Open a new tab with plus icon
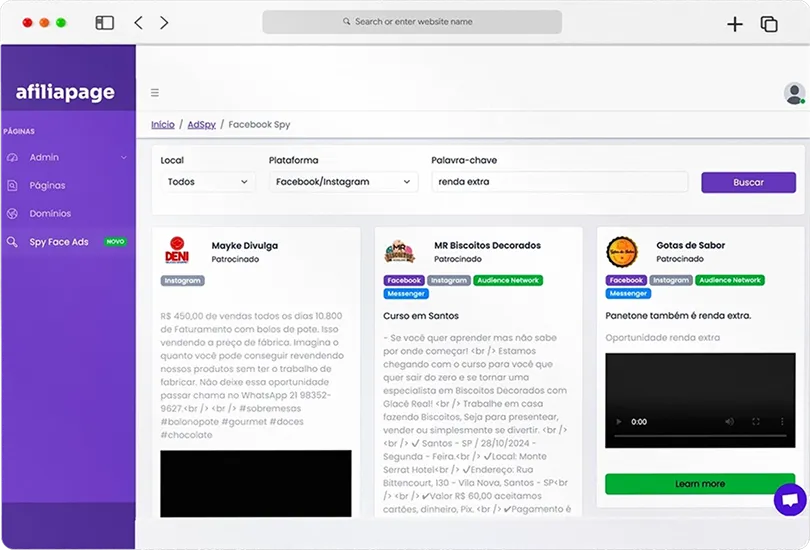The image size is (810, 550). click(734, 24)
